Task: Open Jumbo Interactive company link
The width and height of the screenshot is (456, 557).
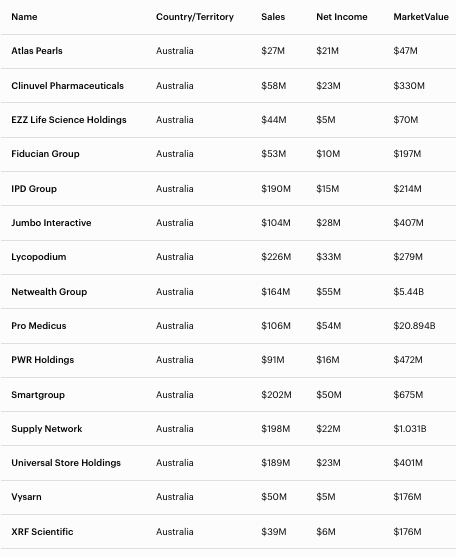Action: (51, 223)
